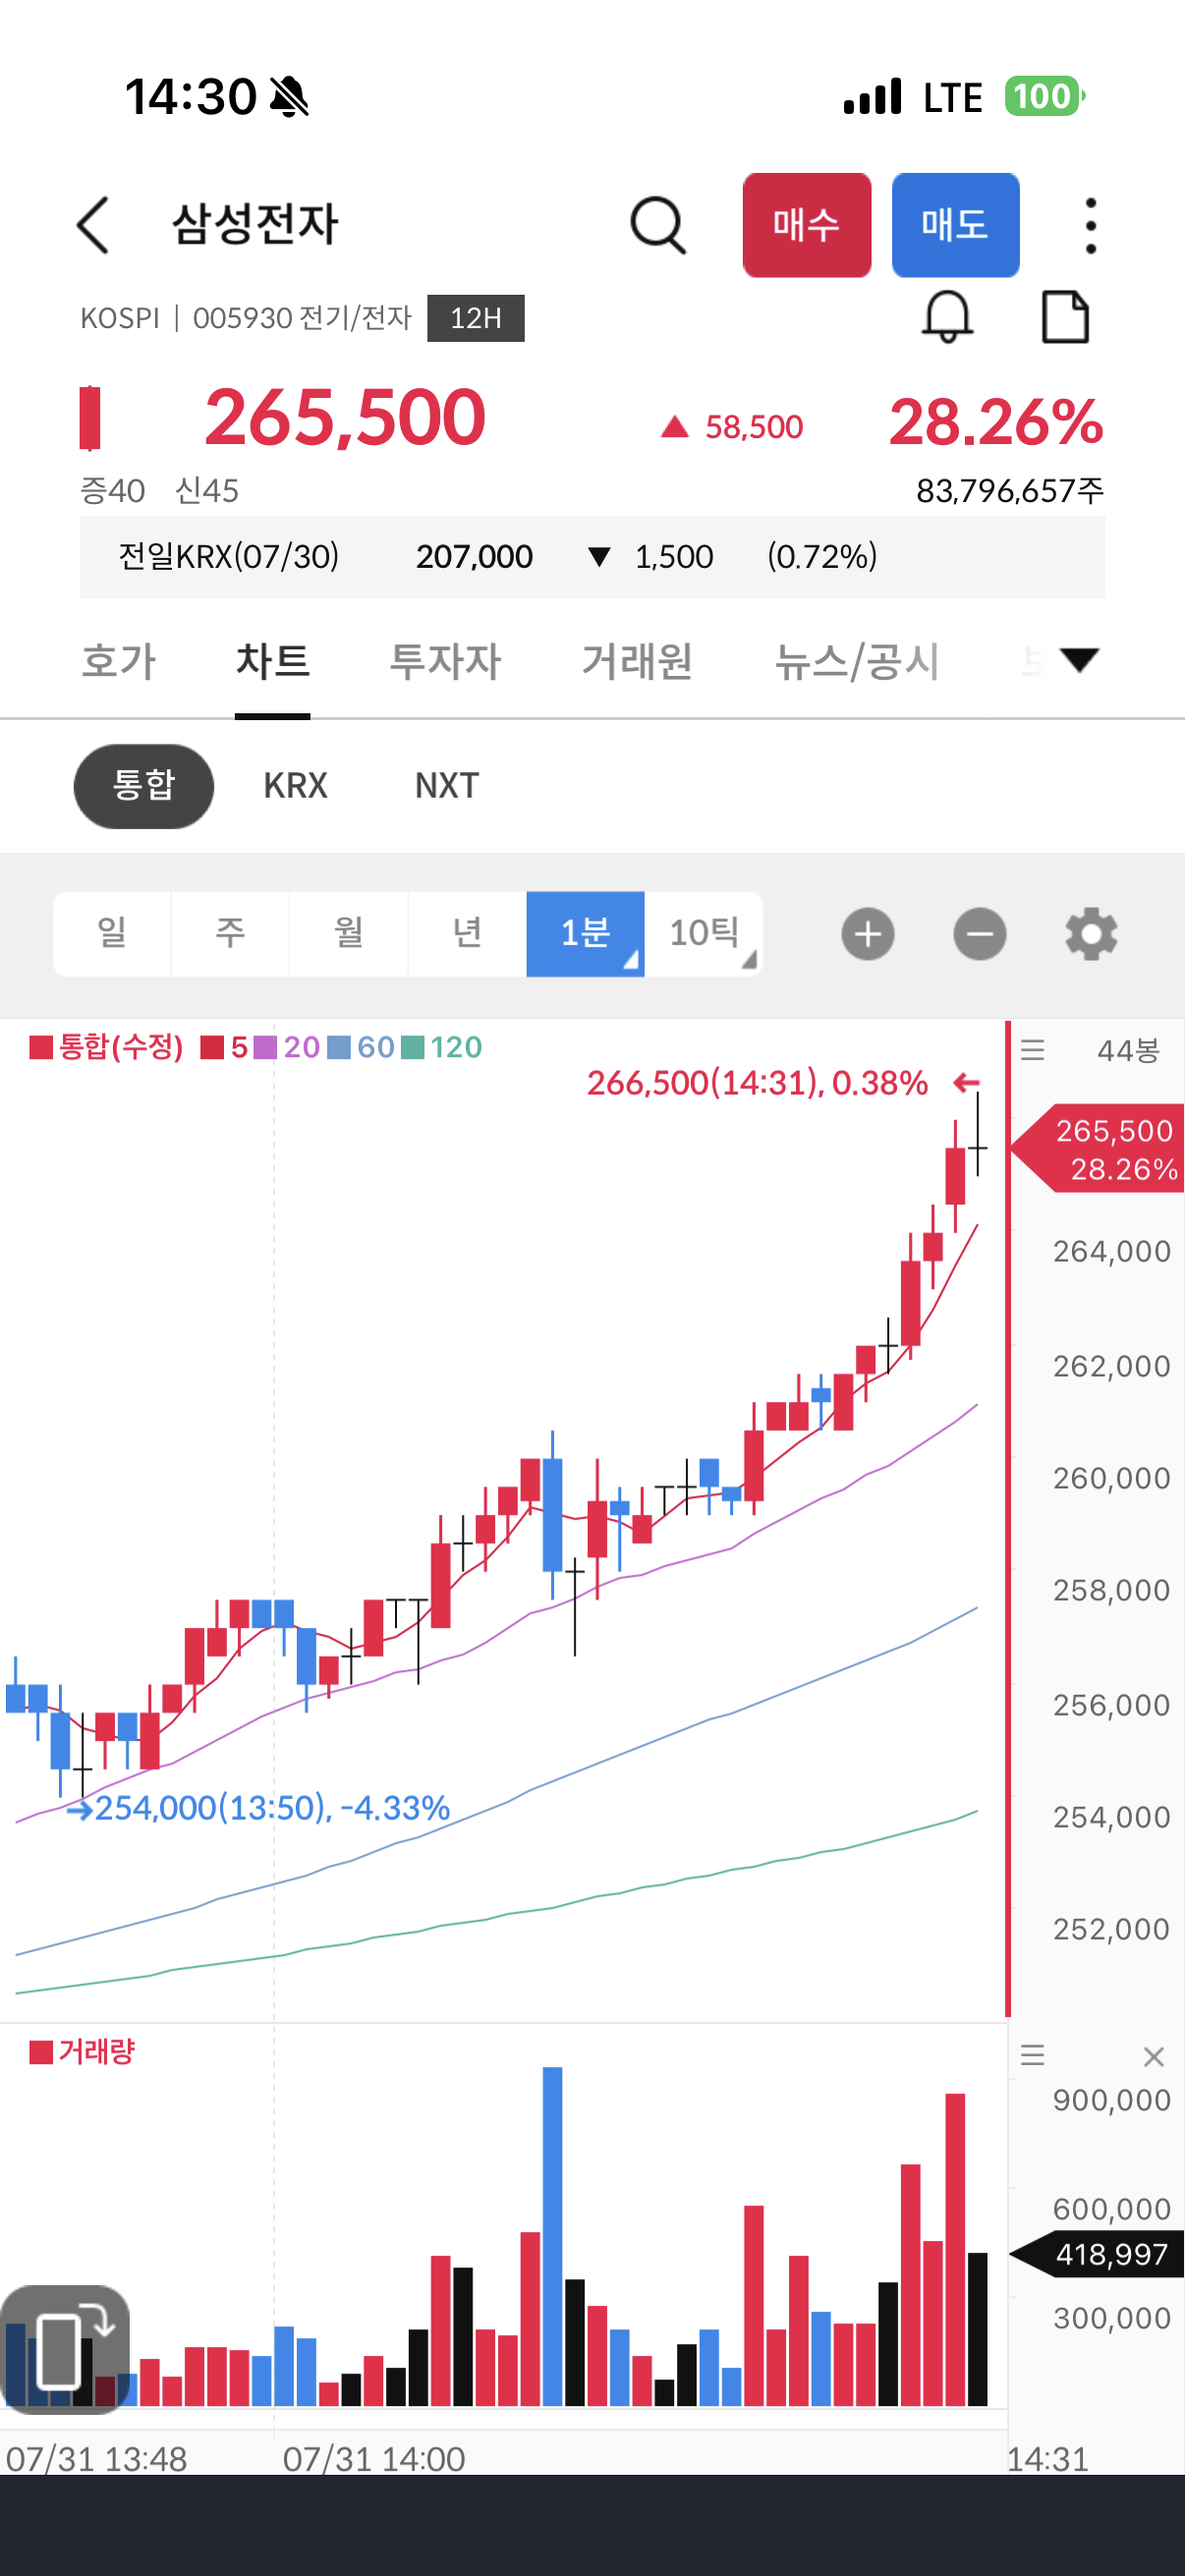Tap the price alert bell icon
Image resolution: width=1185 pixels, height=2576 pixels.
946,317
